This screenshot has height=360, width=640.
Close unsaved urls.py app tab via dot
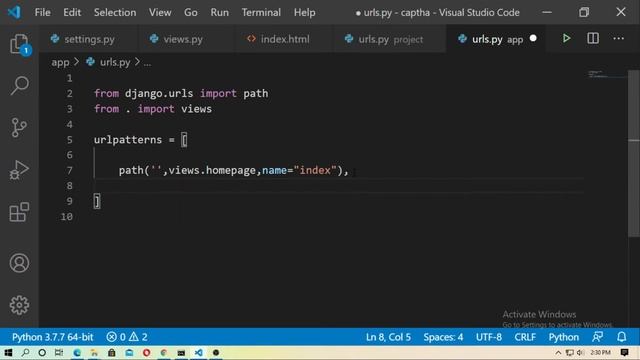click(x=533, y=38)
